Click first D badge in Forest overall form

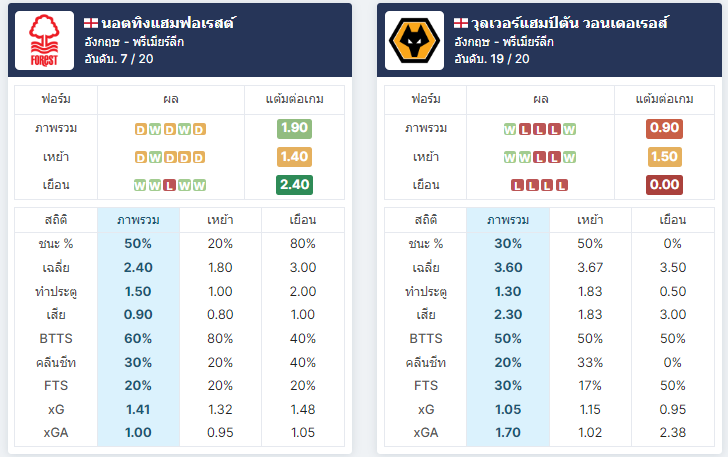coord(141,129)
